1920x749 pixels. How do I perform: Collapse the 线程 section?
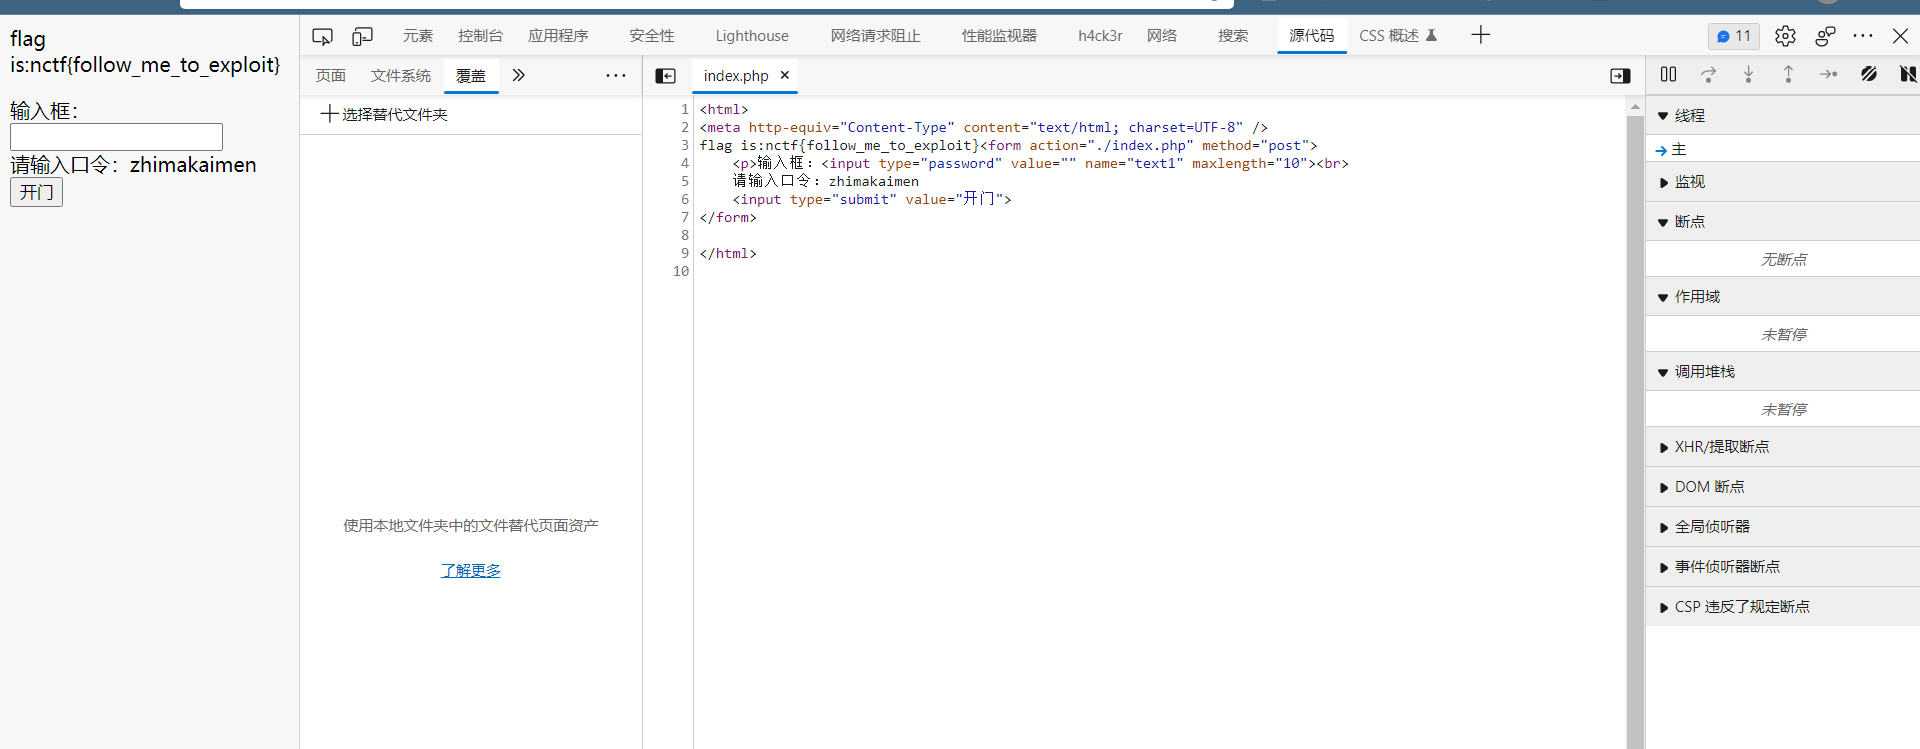[x=1782, y=116]
